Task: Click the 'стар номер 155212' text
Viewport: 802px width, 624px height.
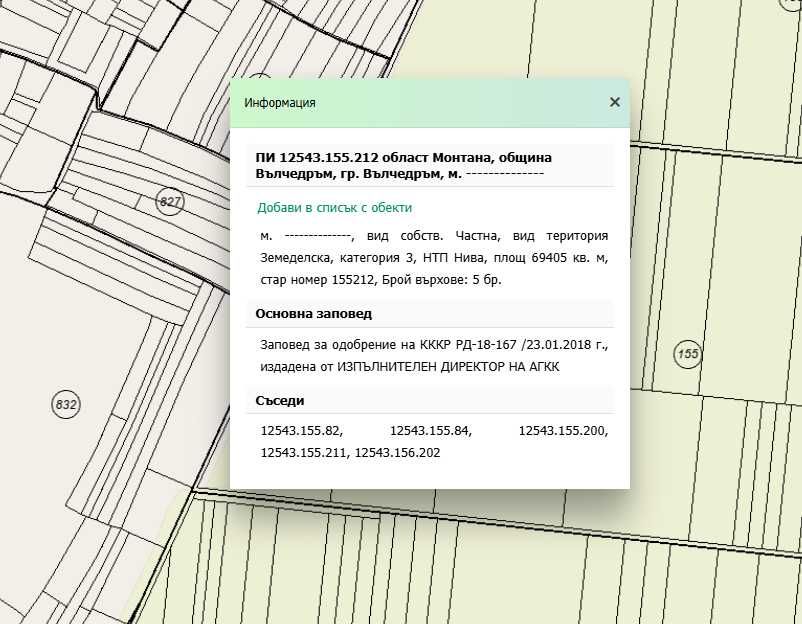Action: [317, 280]
